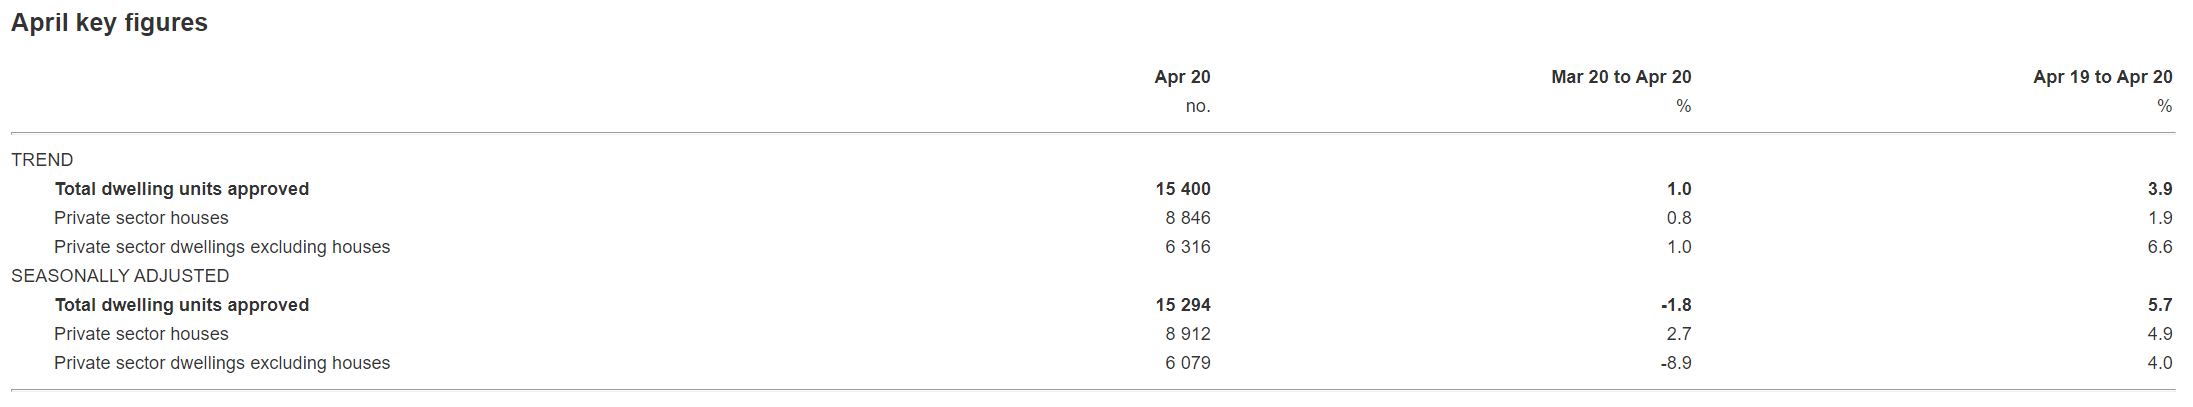Select the 8 846 private houses value

coord(1187,218)
